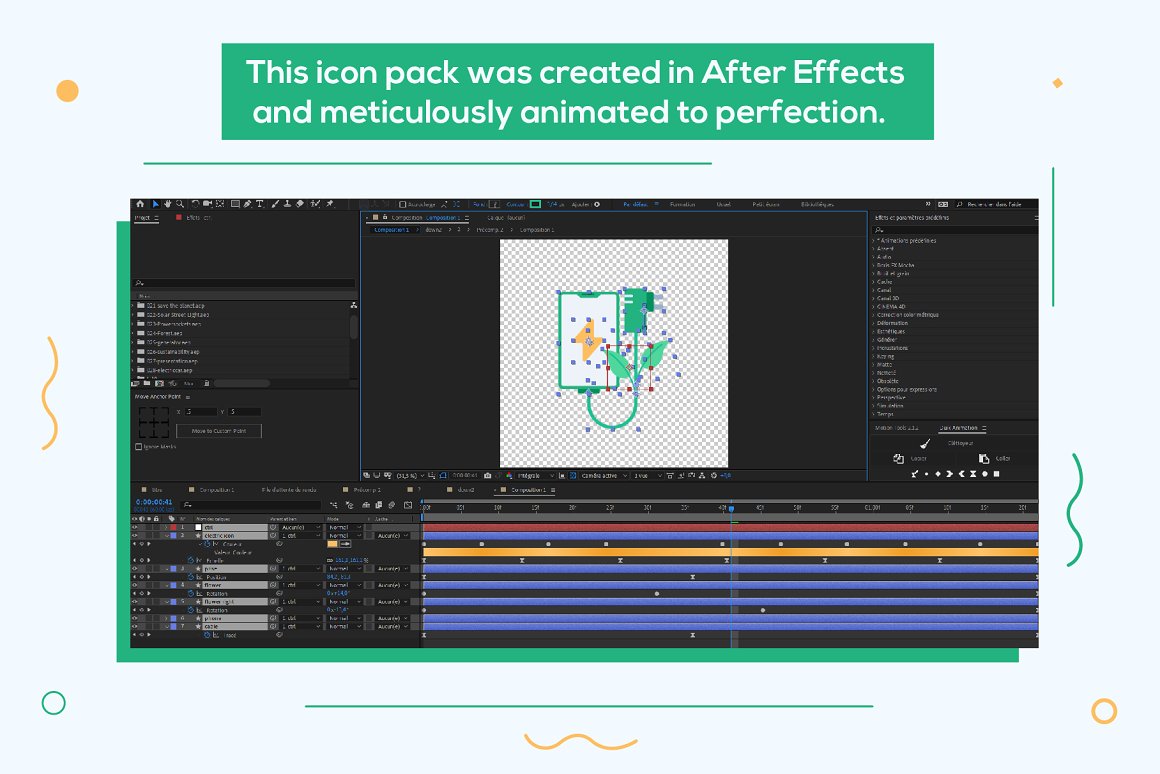Click Précomp 2 in the composition breadcrumb

(x=490, y=230)
